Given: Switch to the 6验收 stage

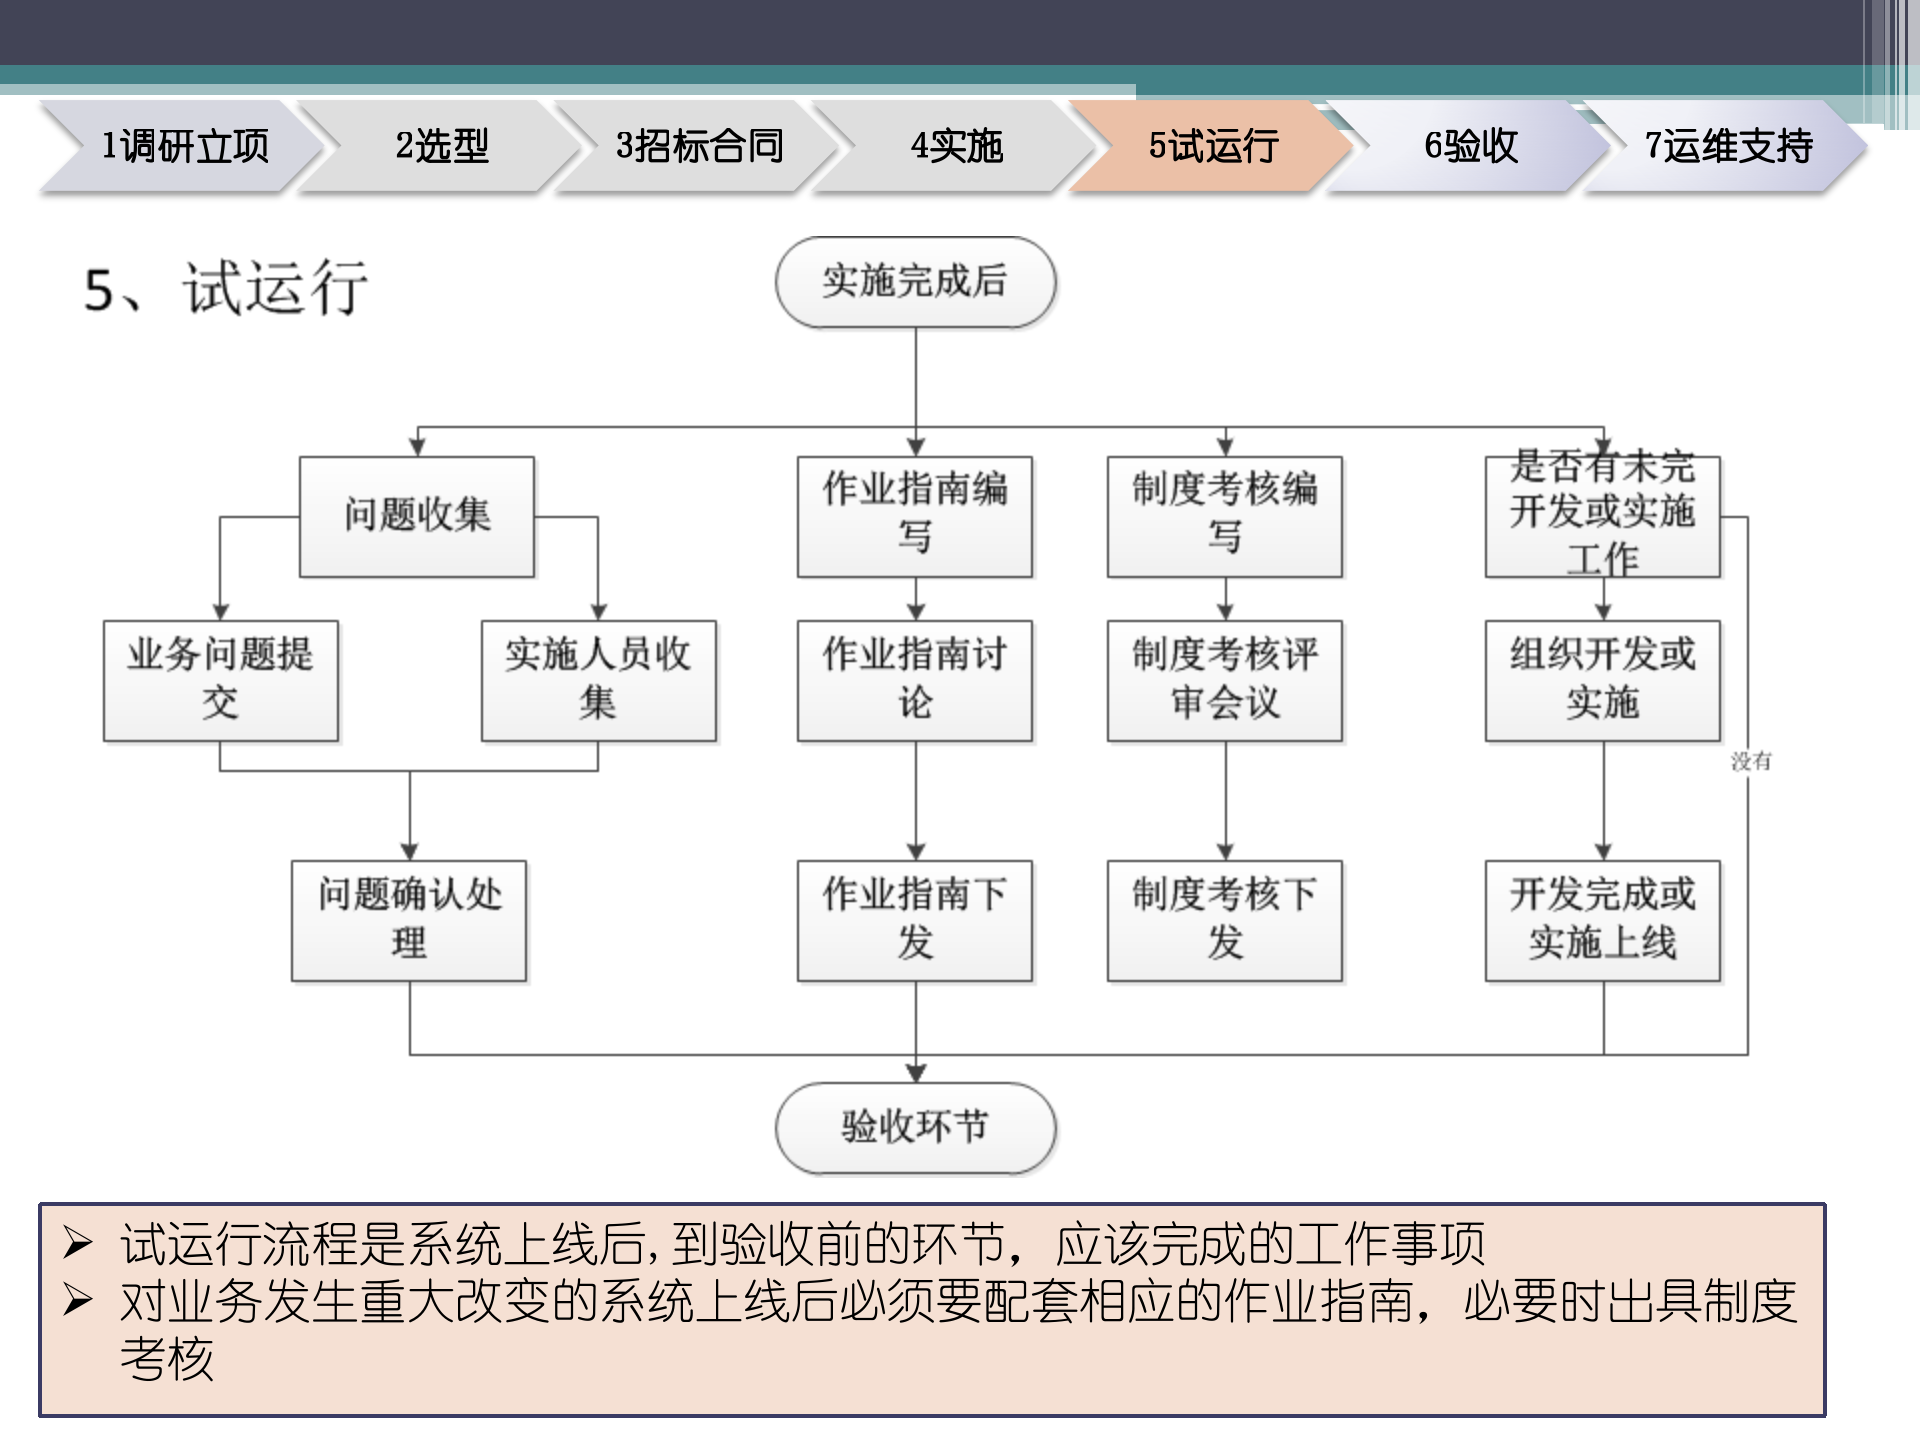Looking at the screenshot, I should point(1470,148).
